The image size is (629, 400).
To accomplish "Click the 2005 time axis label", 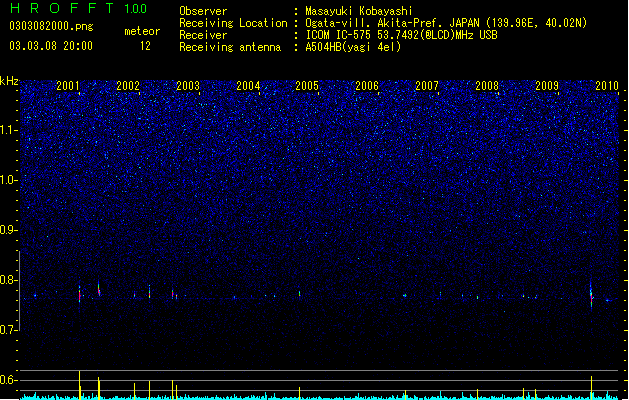I will point(307,85).
